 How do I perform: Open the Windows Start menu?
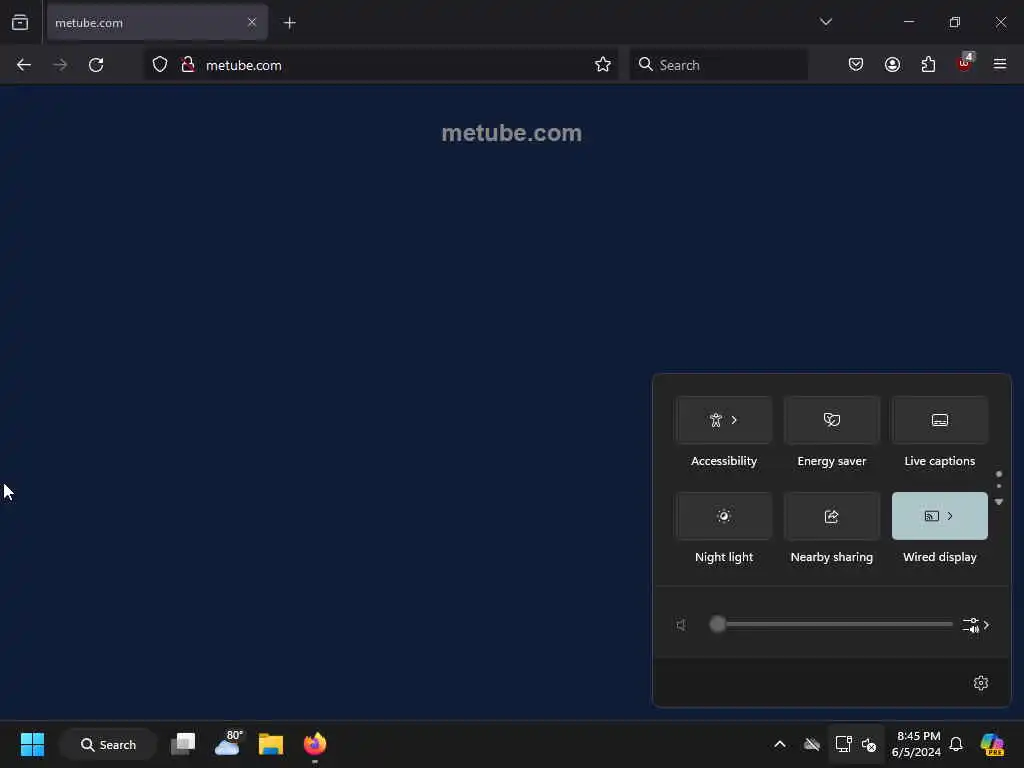tap(32, 744)
